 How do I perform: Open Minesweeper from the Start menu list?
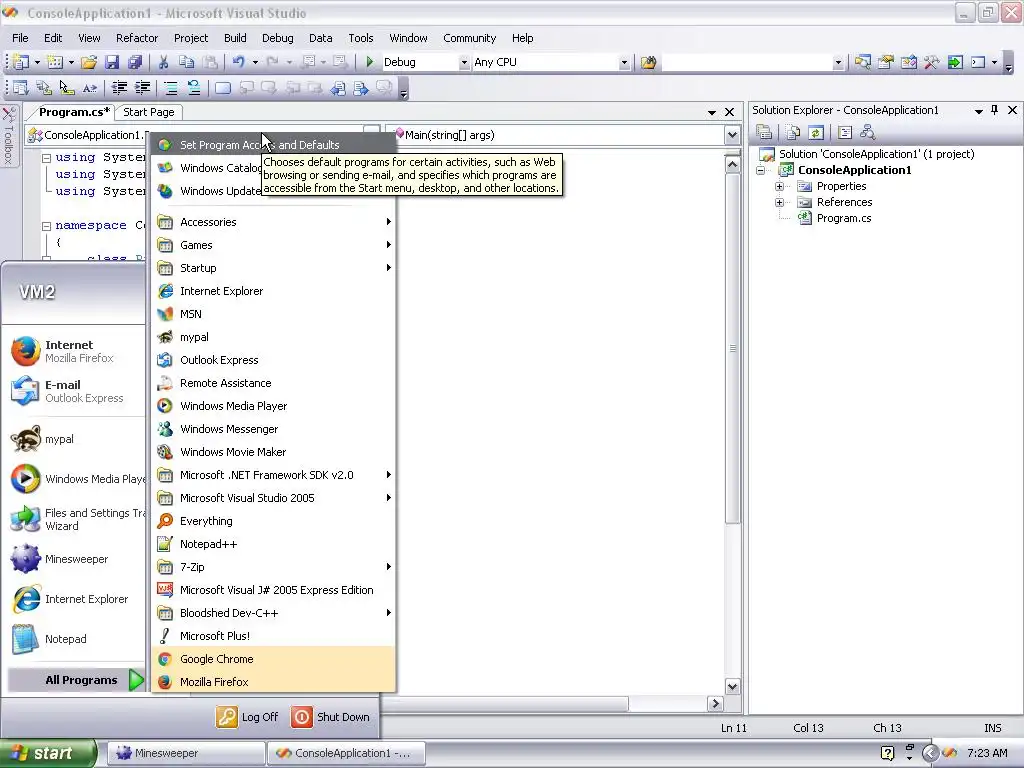pos(73,559)
